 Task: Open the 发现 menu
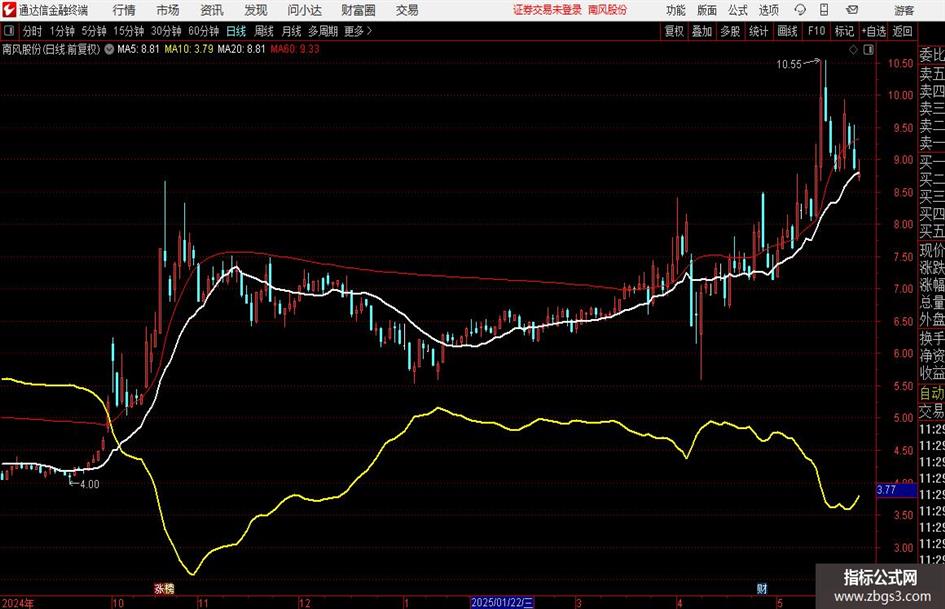[256, 10]
